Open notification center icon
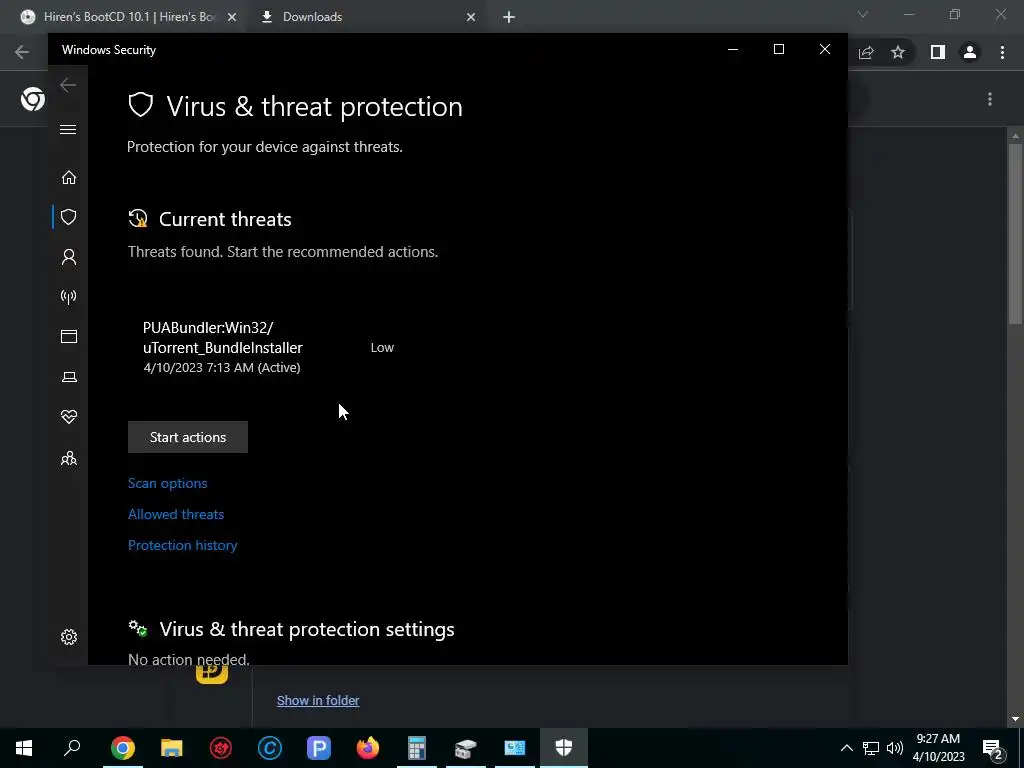1024x768 pixels. click(993, 748)
